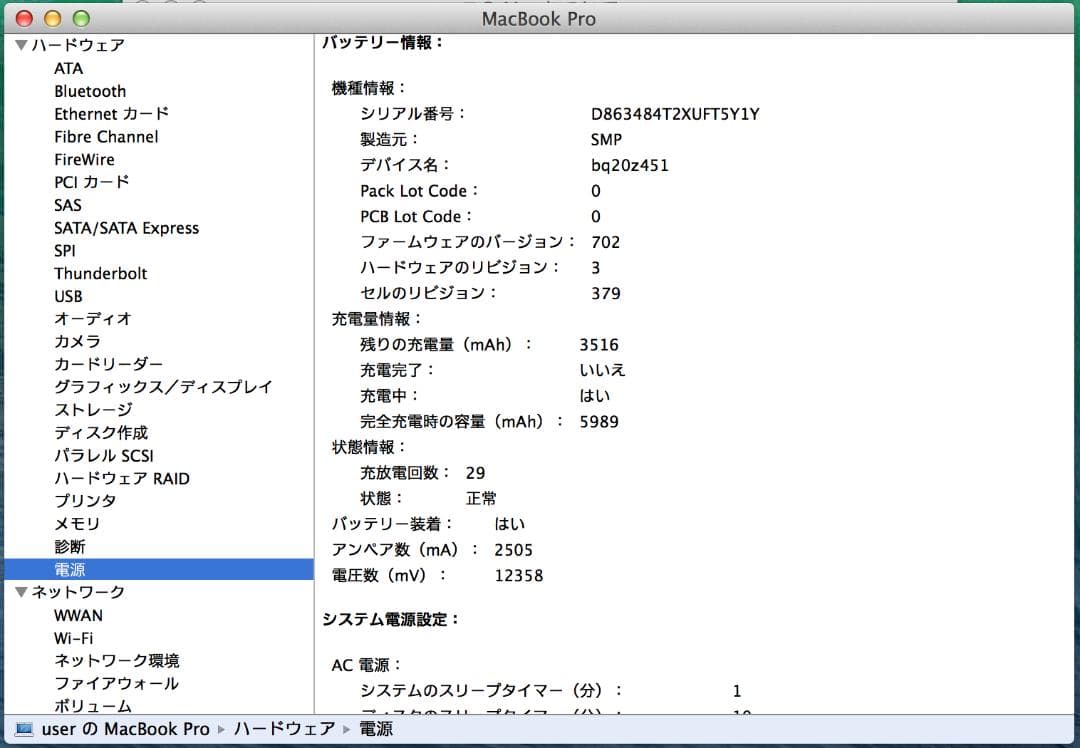Select オーディオ in the sidebar

(90, 319)
